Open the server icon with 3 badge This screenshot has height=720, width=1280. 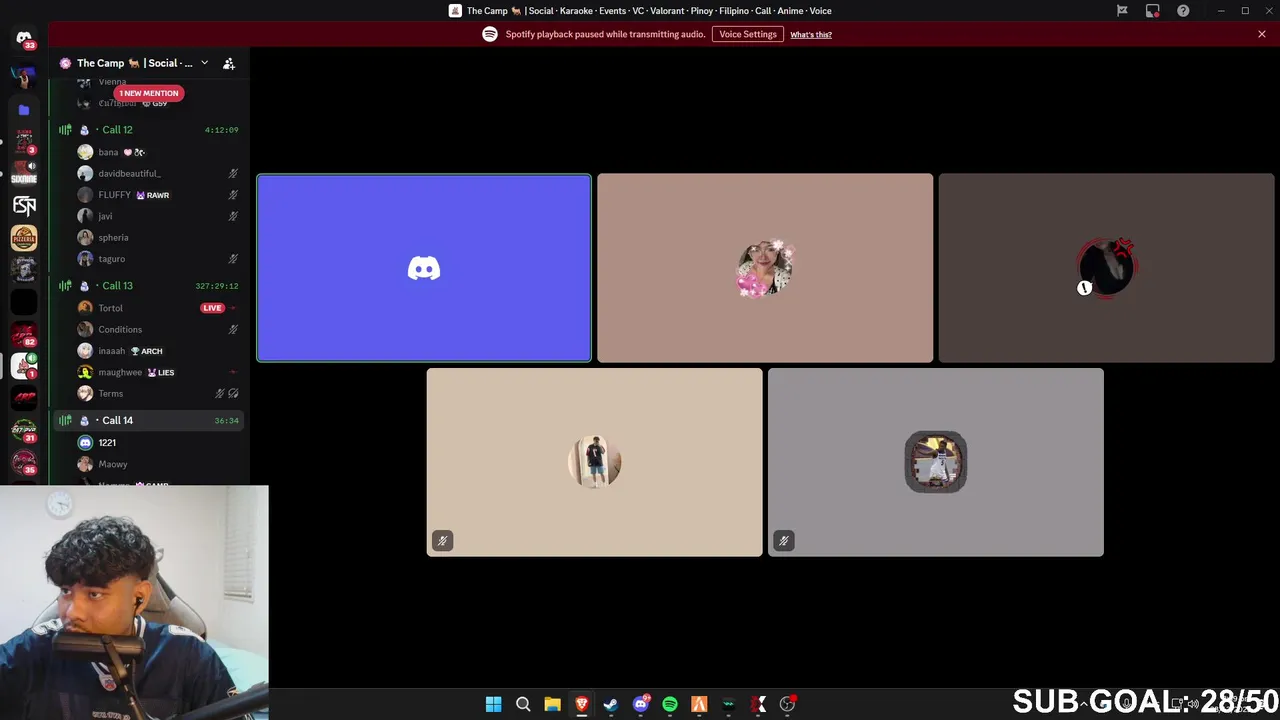click(x=24, y=141)
